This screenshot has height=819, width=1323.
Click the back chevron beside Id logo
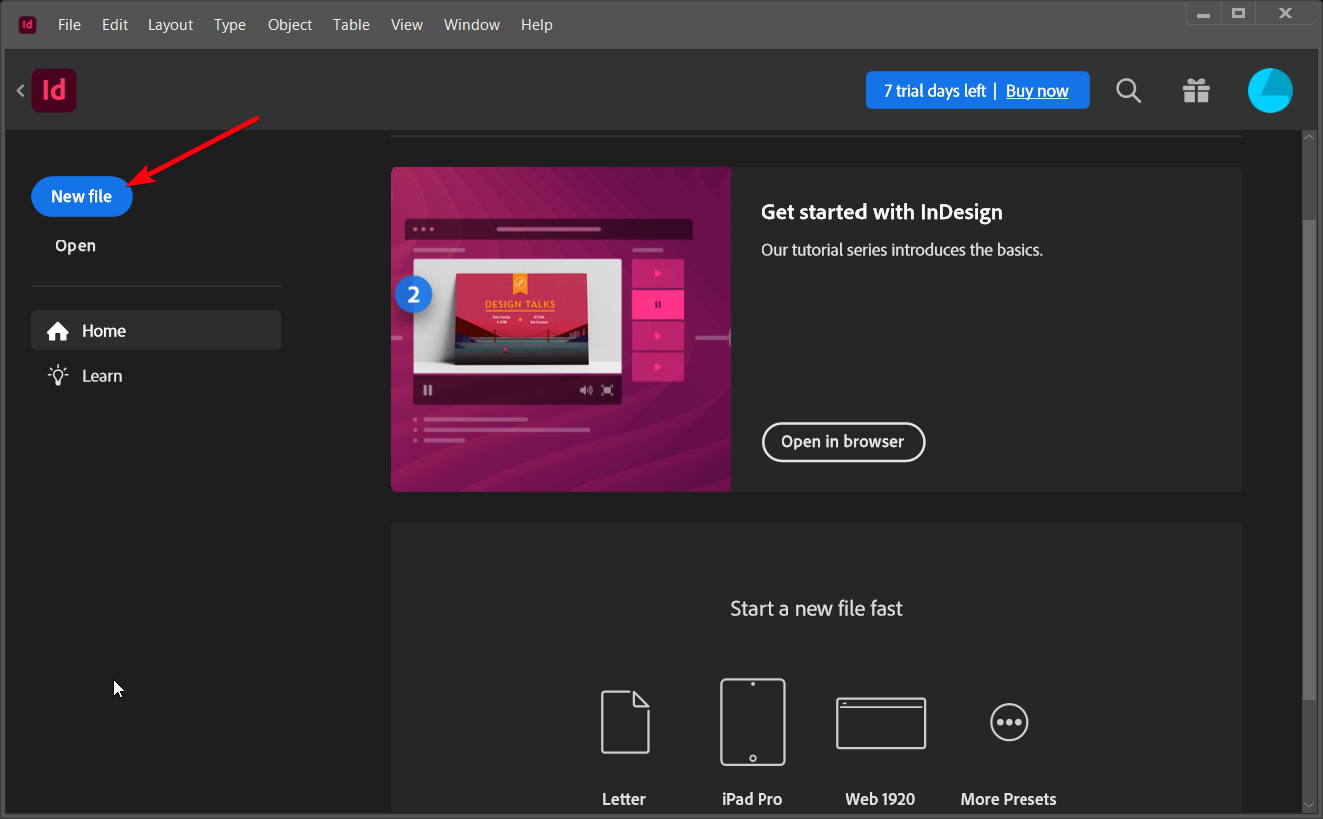click(x=20, y=91)
